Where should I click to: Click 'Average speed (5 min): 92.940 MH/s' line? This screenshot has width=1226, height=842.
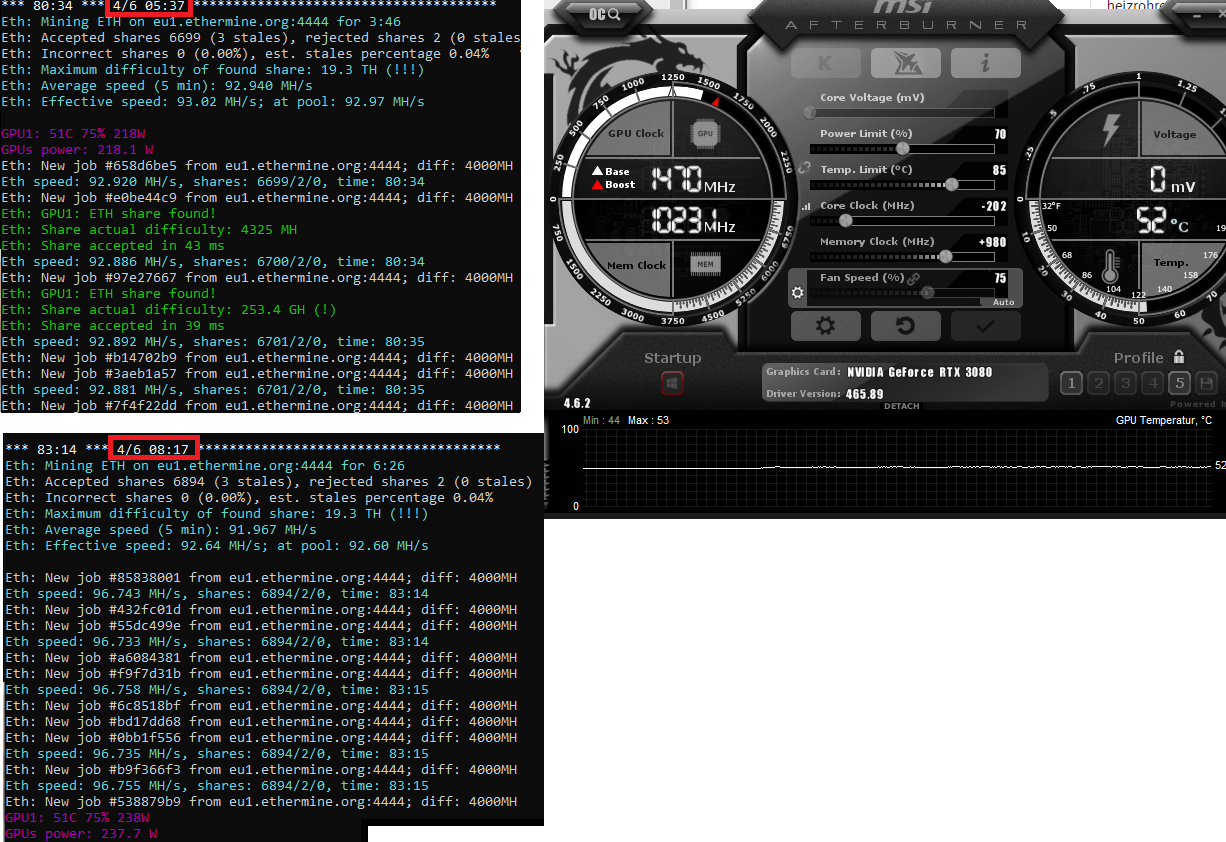157,86
